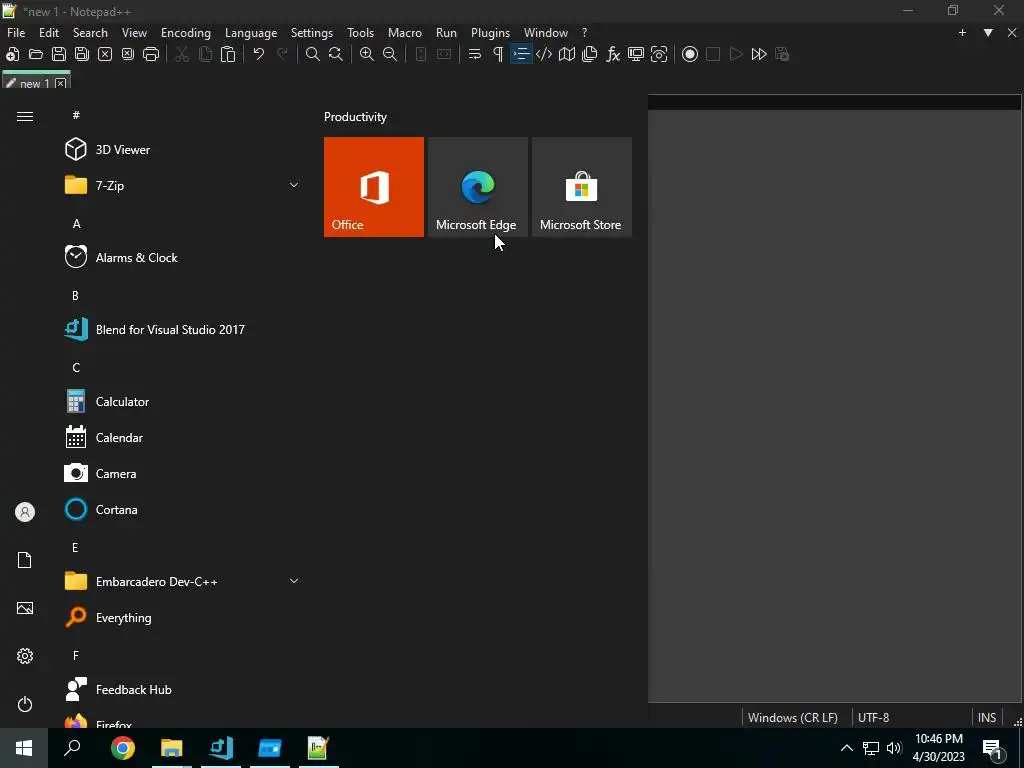This screenshot has width=1024, height=768.
Task: Open the user account icon in Start
Action: [x=25, y=512]
